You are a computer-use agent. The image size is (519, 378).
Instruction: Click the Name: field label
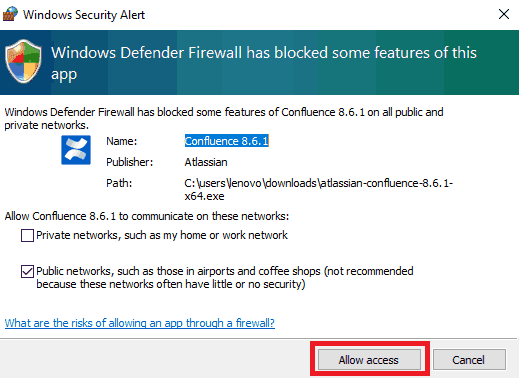[122, 141]
